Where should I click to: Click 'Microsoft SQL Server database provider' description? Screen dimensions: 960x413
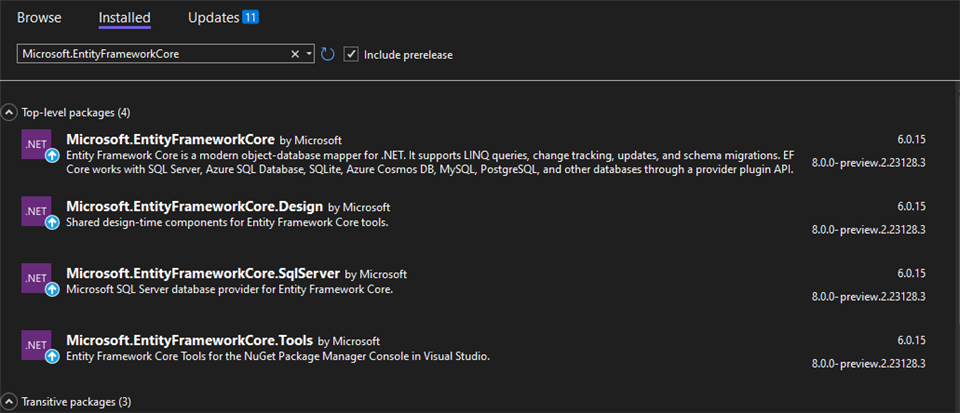tap(229, 289)
